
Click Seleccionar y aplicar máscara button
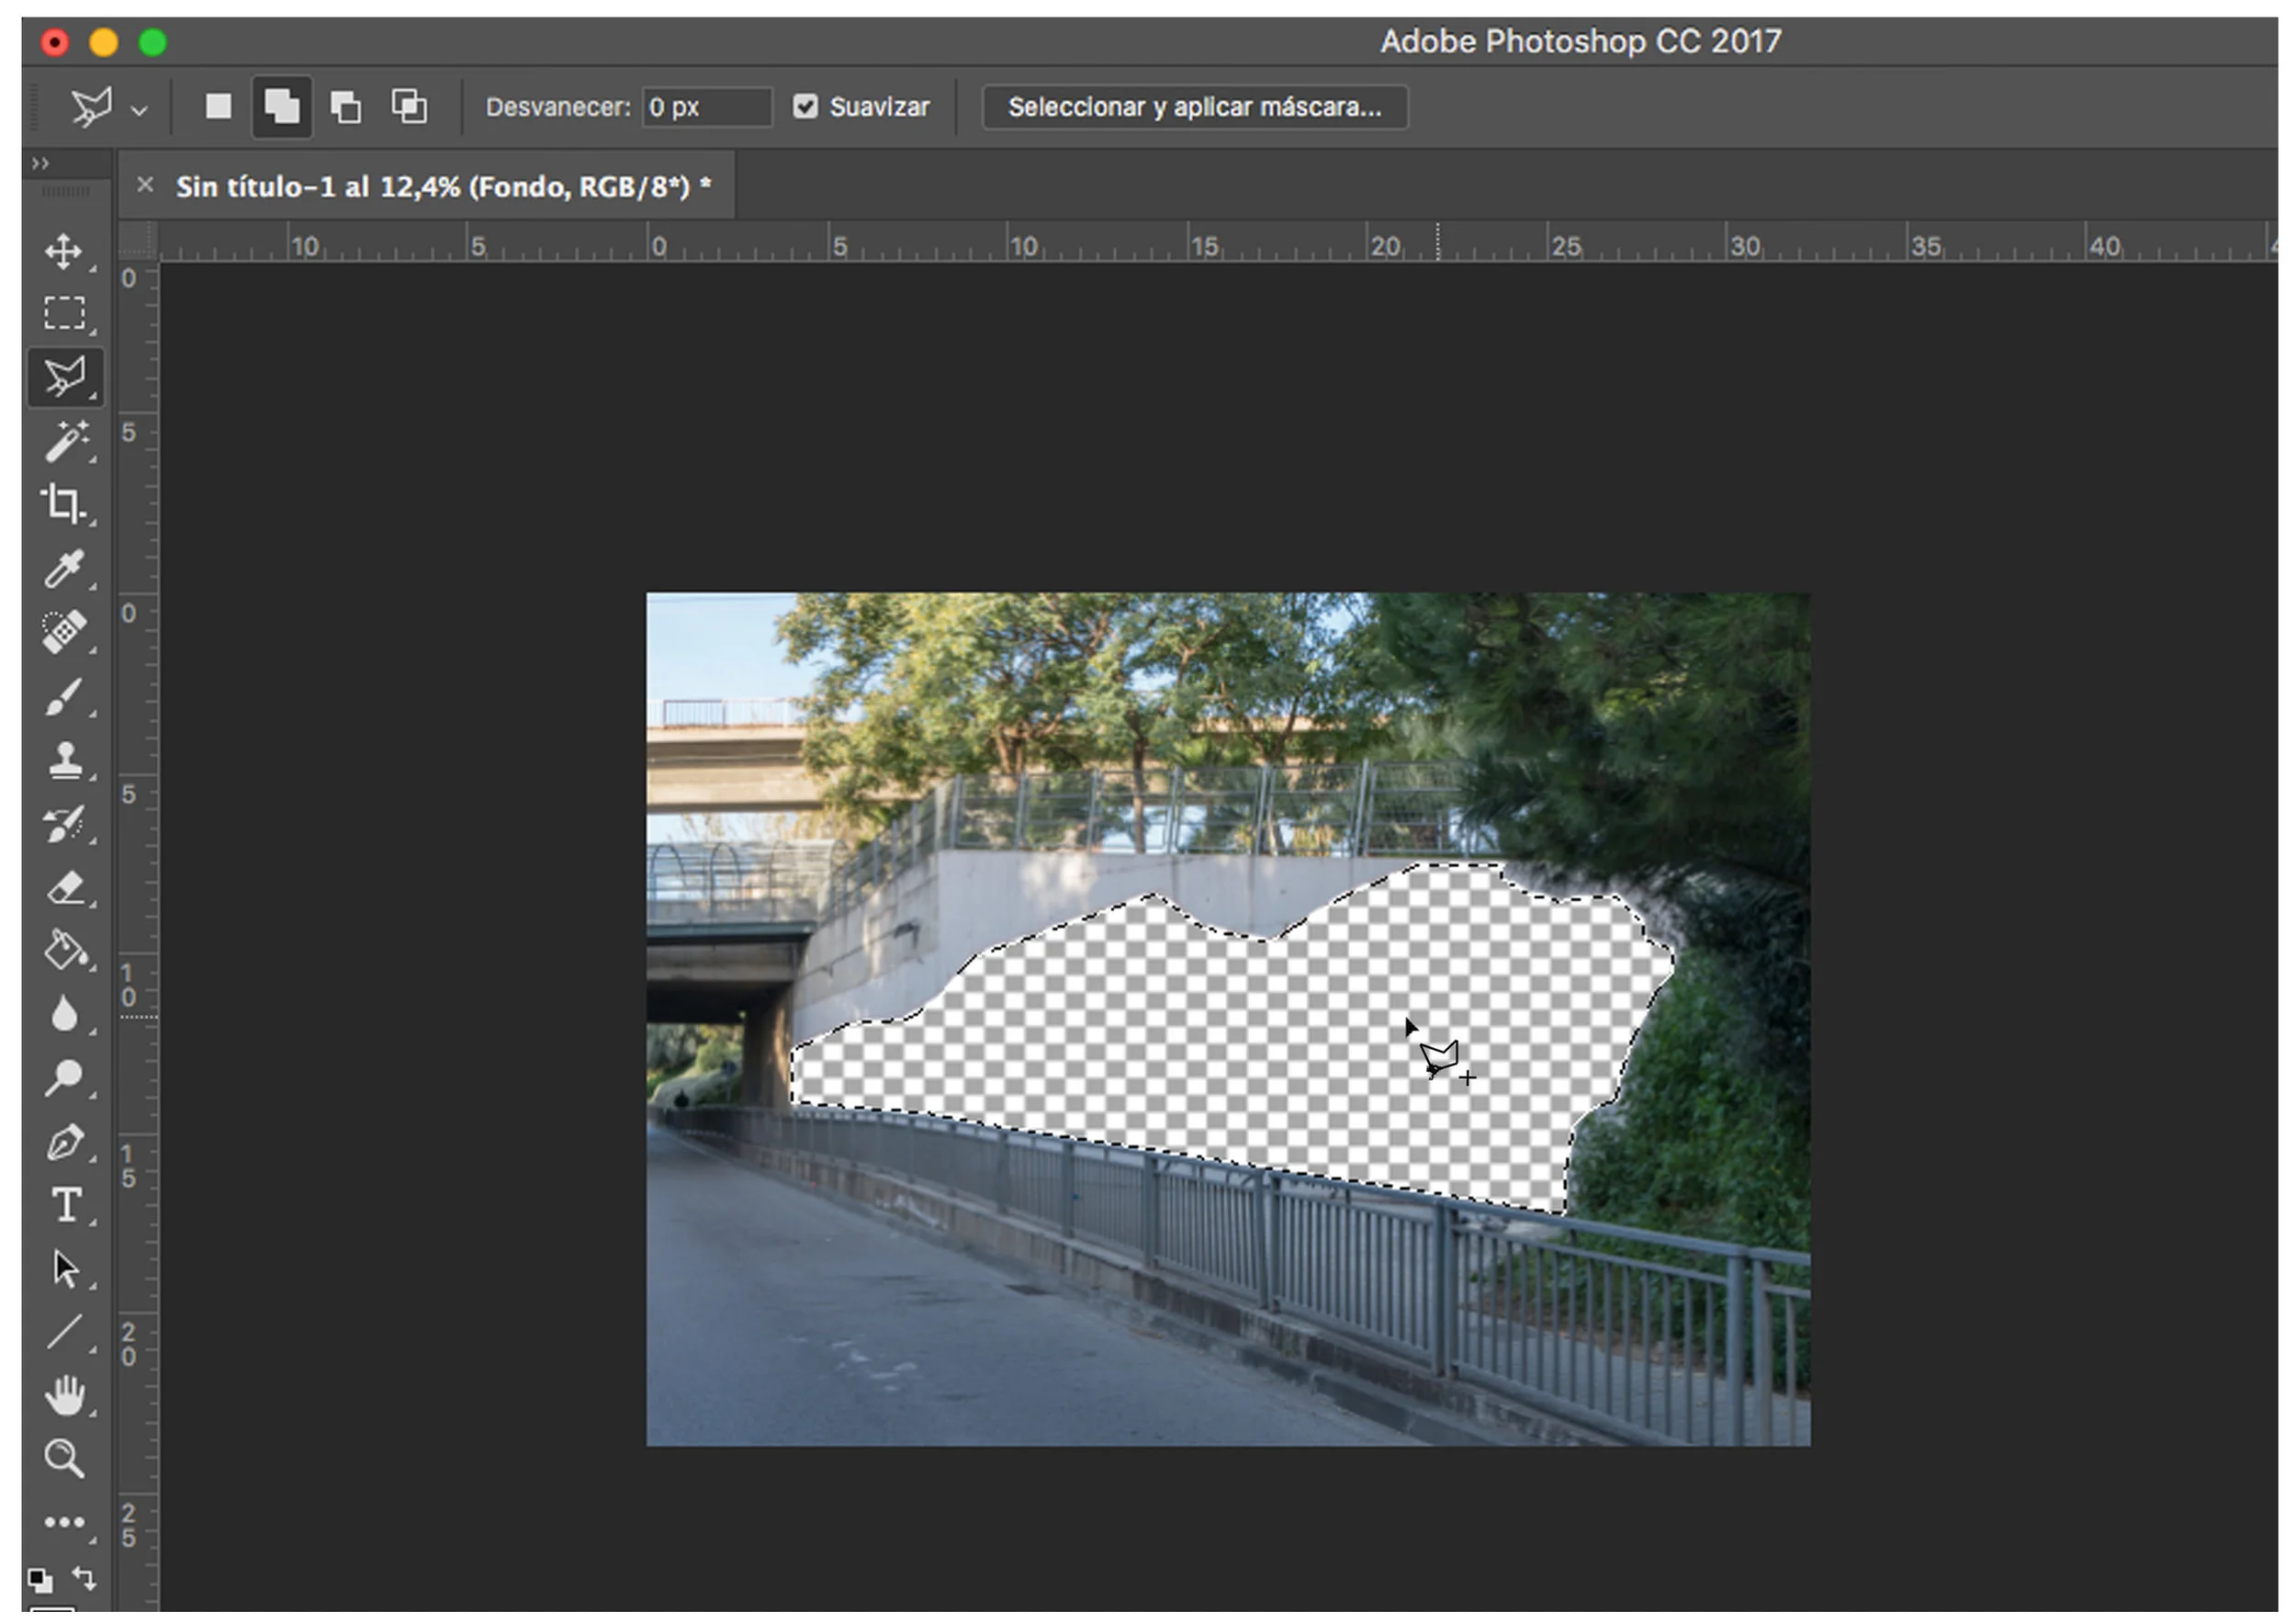1195,107
